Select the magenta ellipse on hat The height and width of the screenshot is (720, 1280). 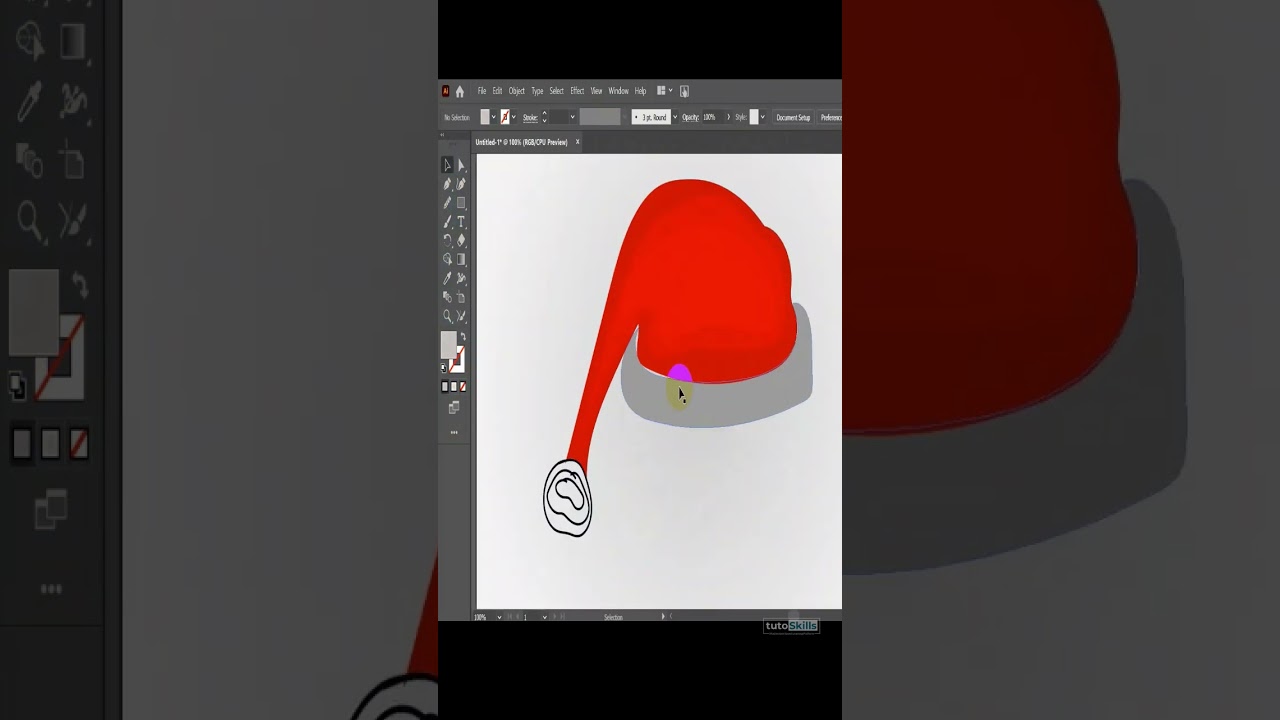tap(680, 373)
